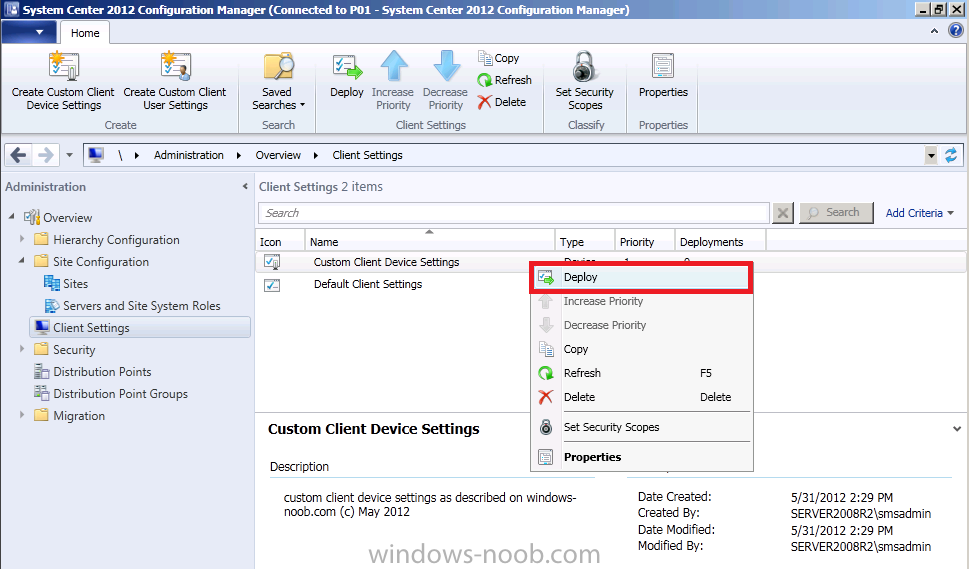The height and width of the screenshot is (569, 969).
Task: Click the Default Client Settings row icon
Action: 272,285
